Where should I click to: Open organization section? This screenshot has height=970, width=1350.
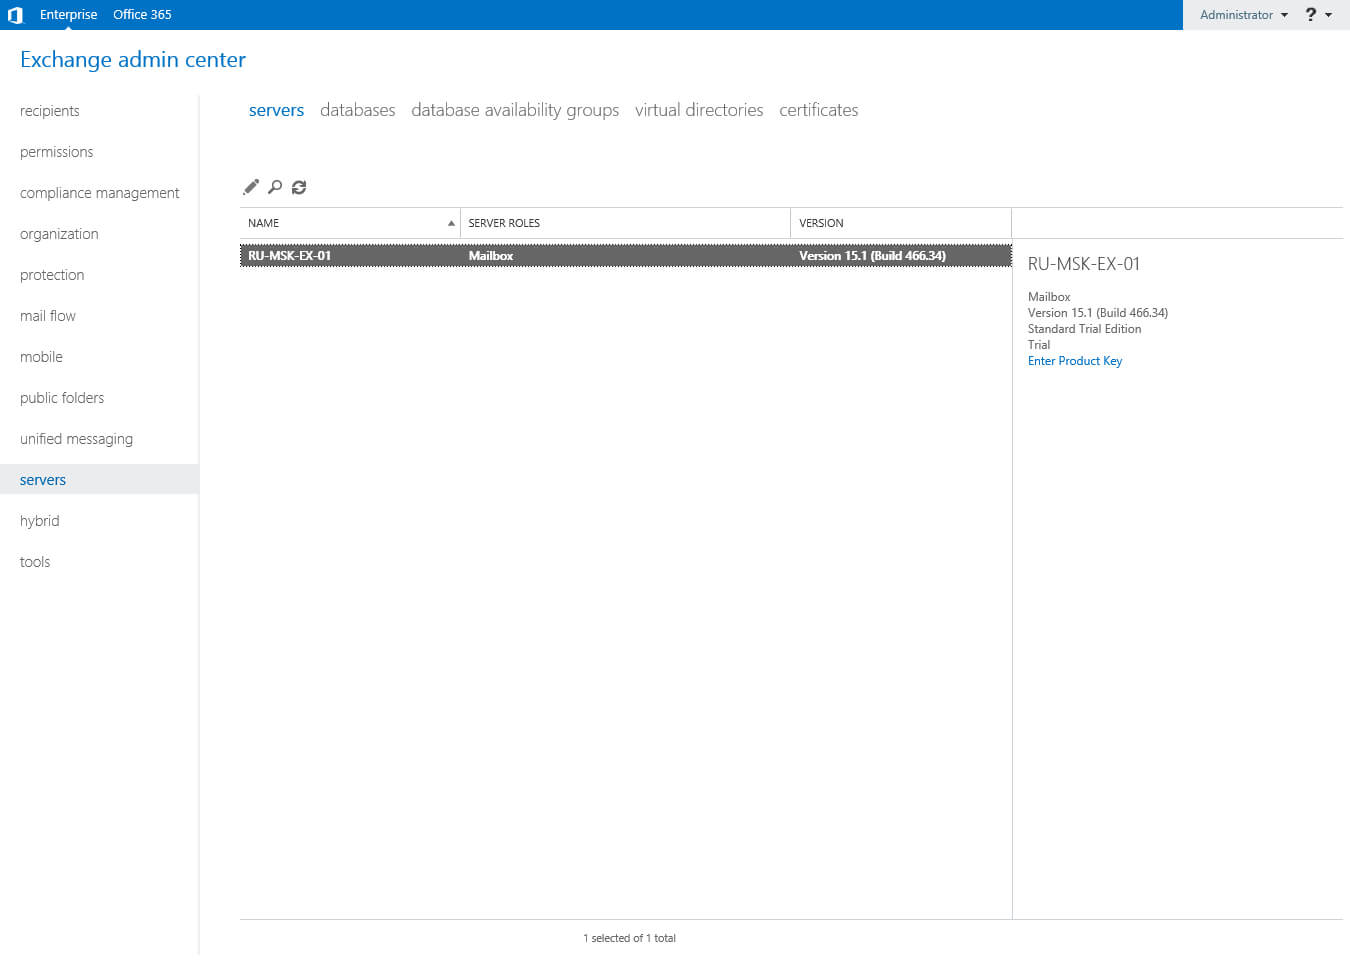[x=59, y=234]
